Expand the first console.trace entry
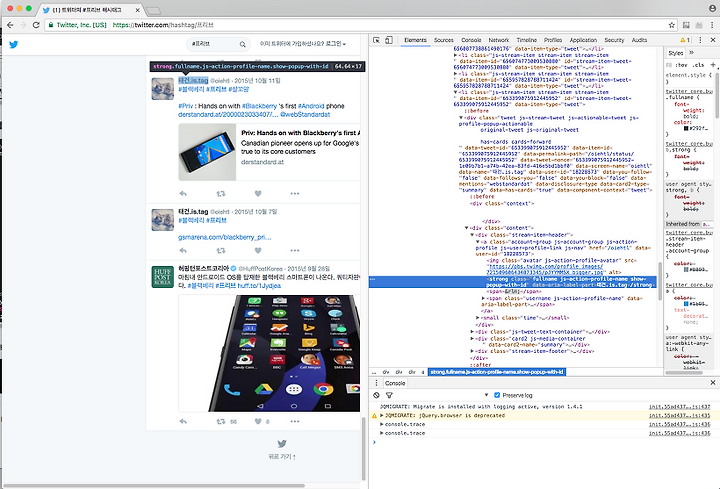 (x=382, y=424)
